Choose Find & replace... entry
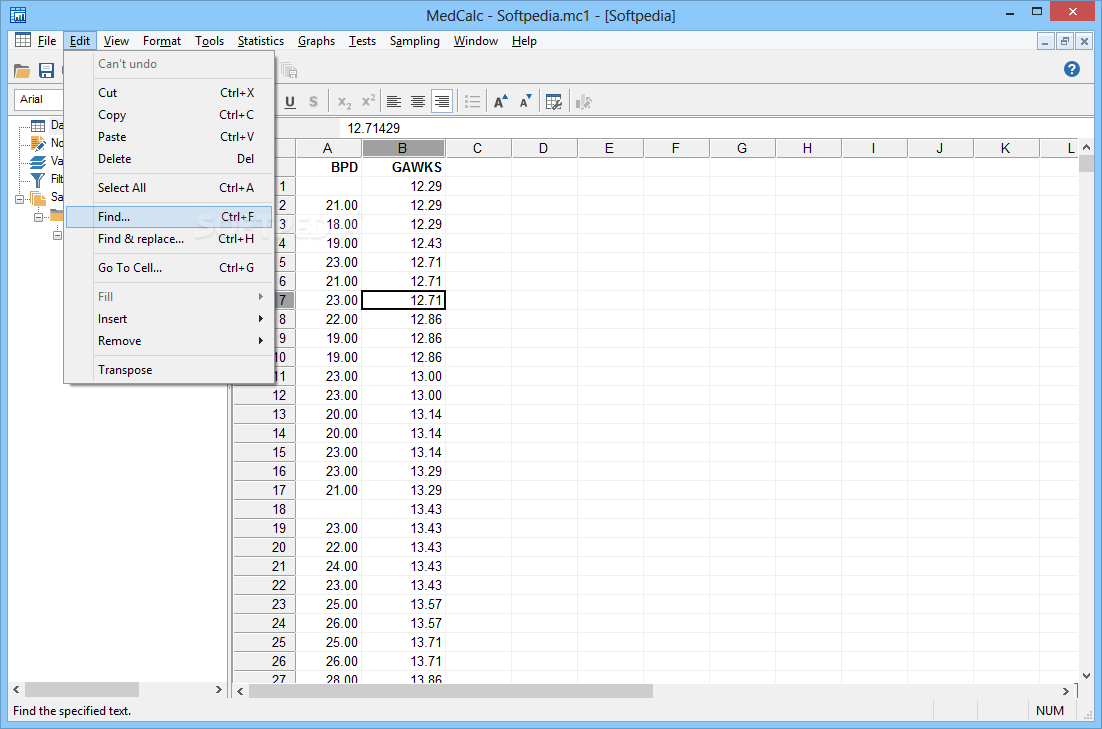 169,239
